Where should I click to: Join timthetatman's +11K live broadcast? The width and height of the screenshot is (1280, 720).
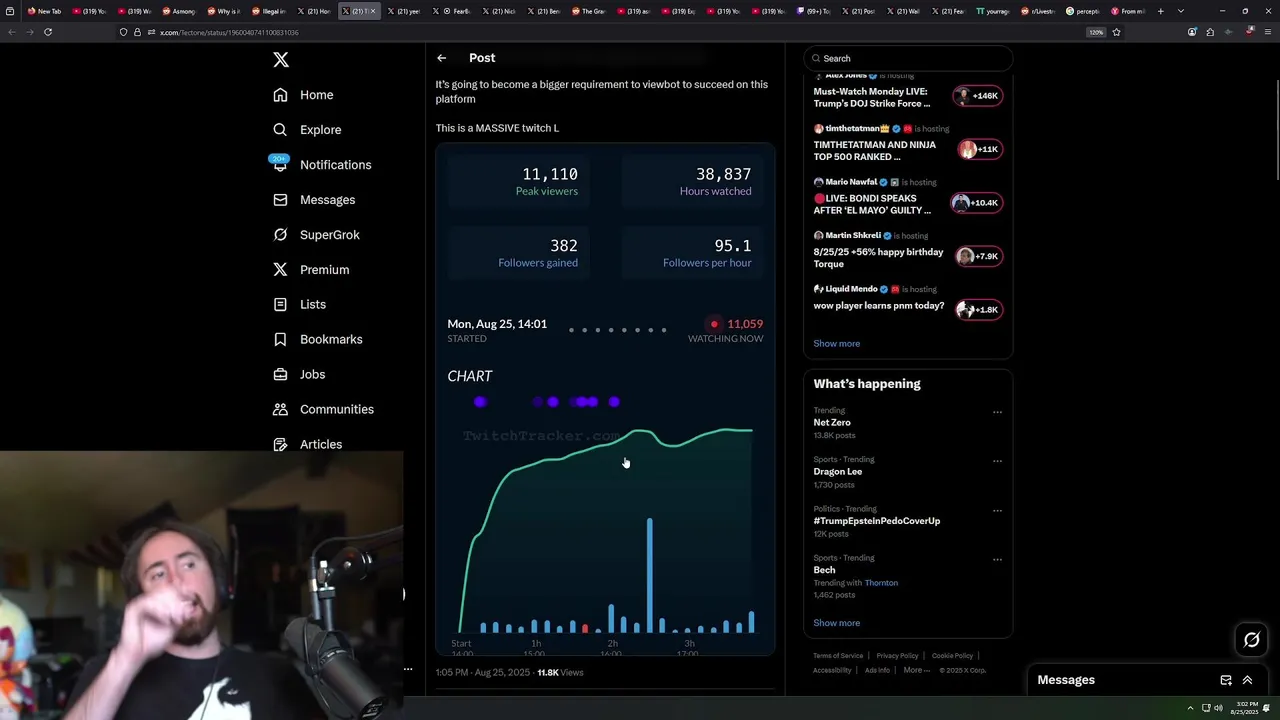979,149
